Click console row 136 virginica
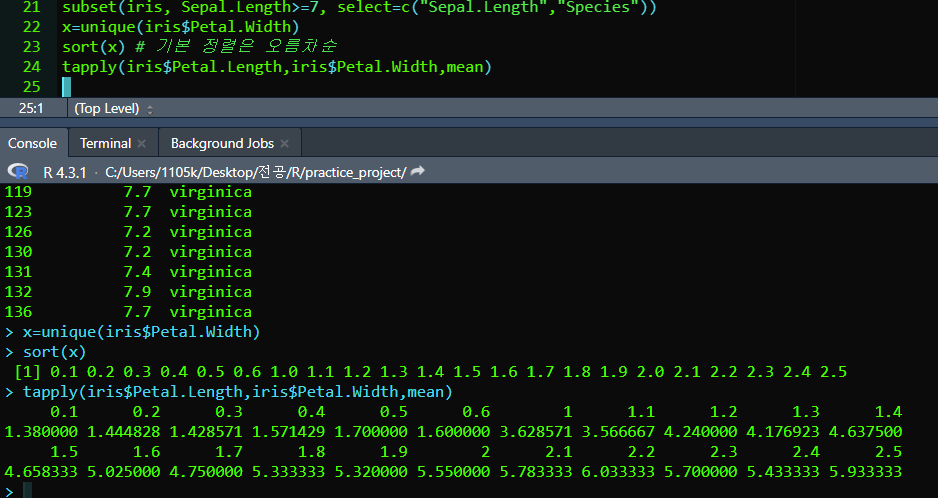938x498 pixels. [128, 312]
